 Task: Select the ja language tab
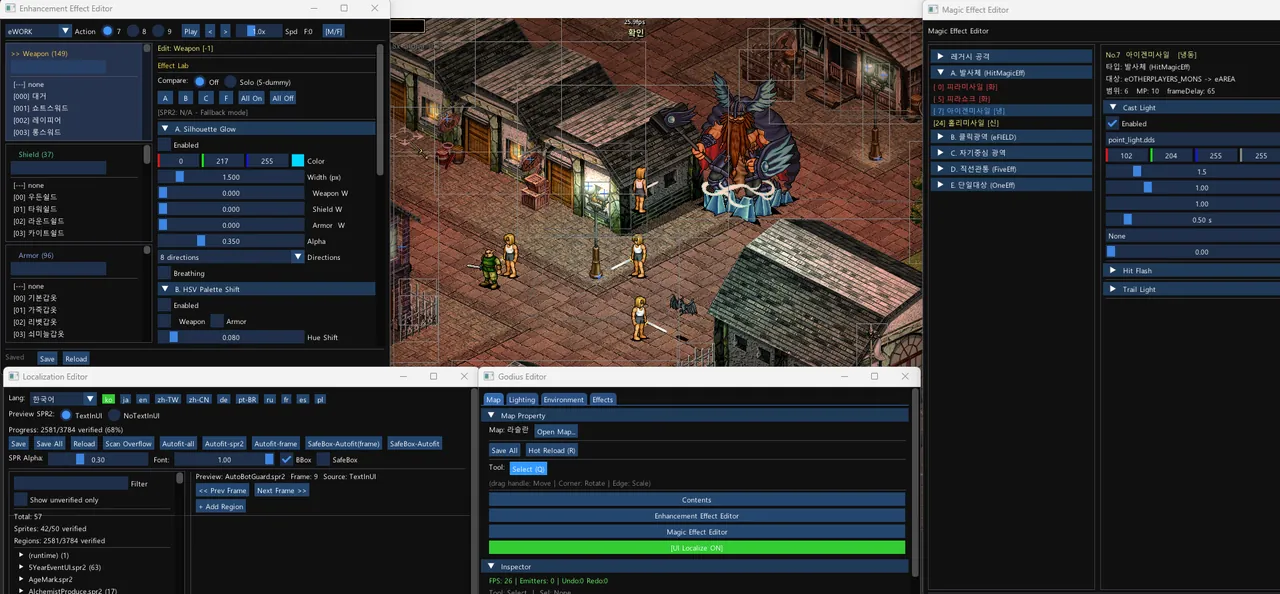pyautogui.click(x=126, y=399)
